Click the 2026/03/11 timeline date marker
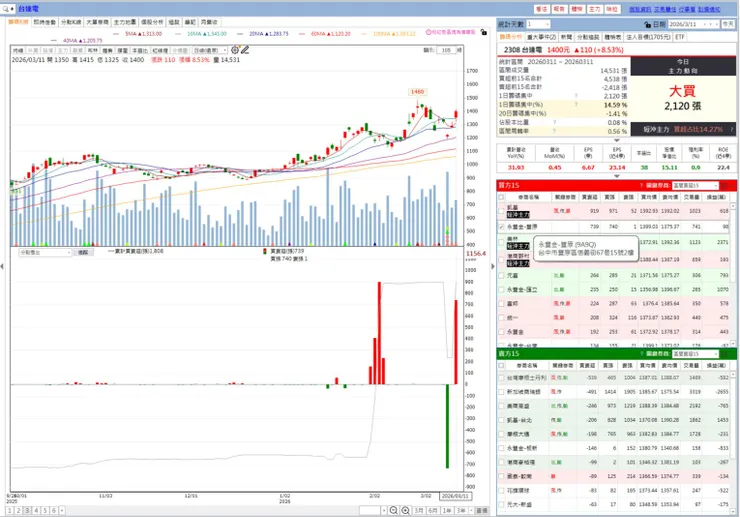Screen dimensions: 740x517 [455, 496]
